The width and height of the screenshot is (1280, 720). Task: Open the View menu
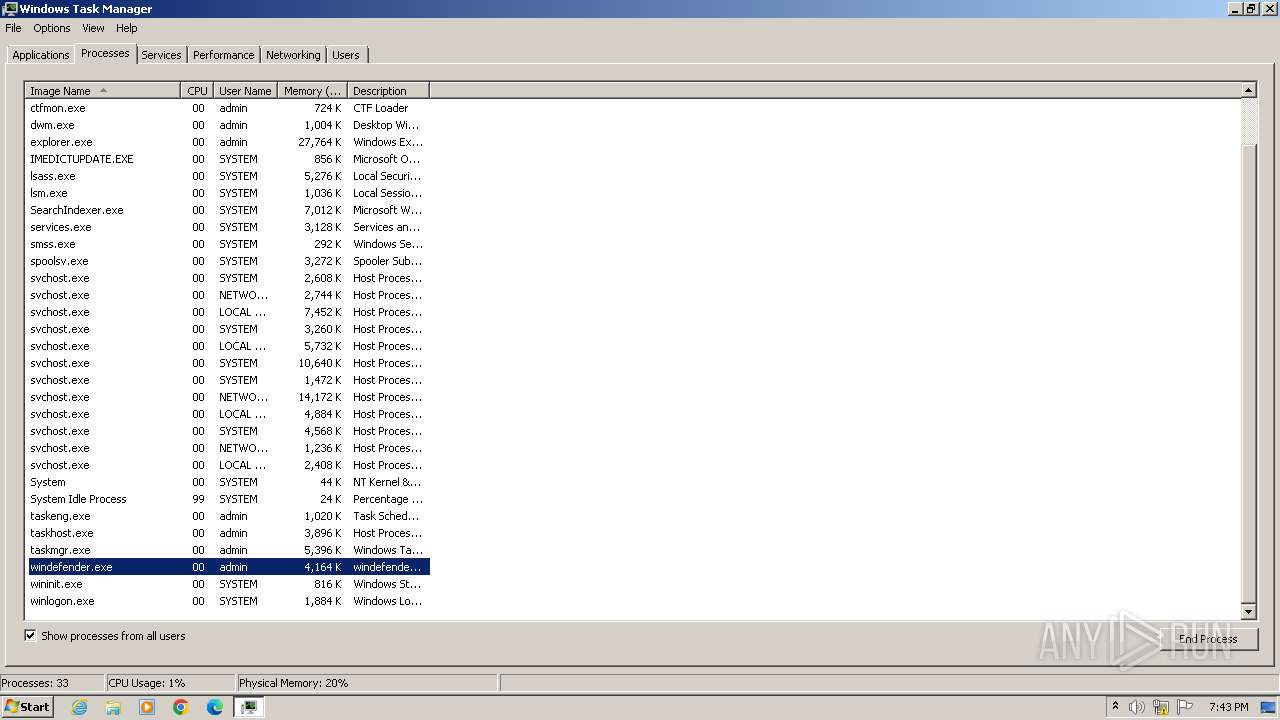[x=93, y=28]
